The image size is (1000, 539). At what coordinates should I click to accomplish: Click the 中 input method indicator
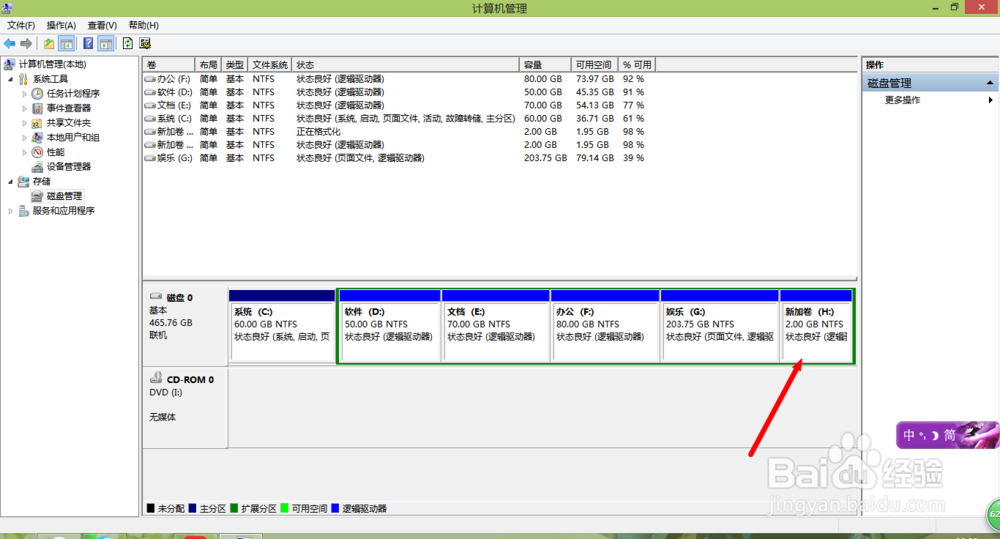909,435
